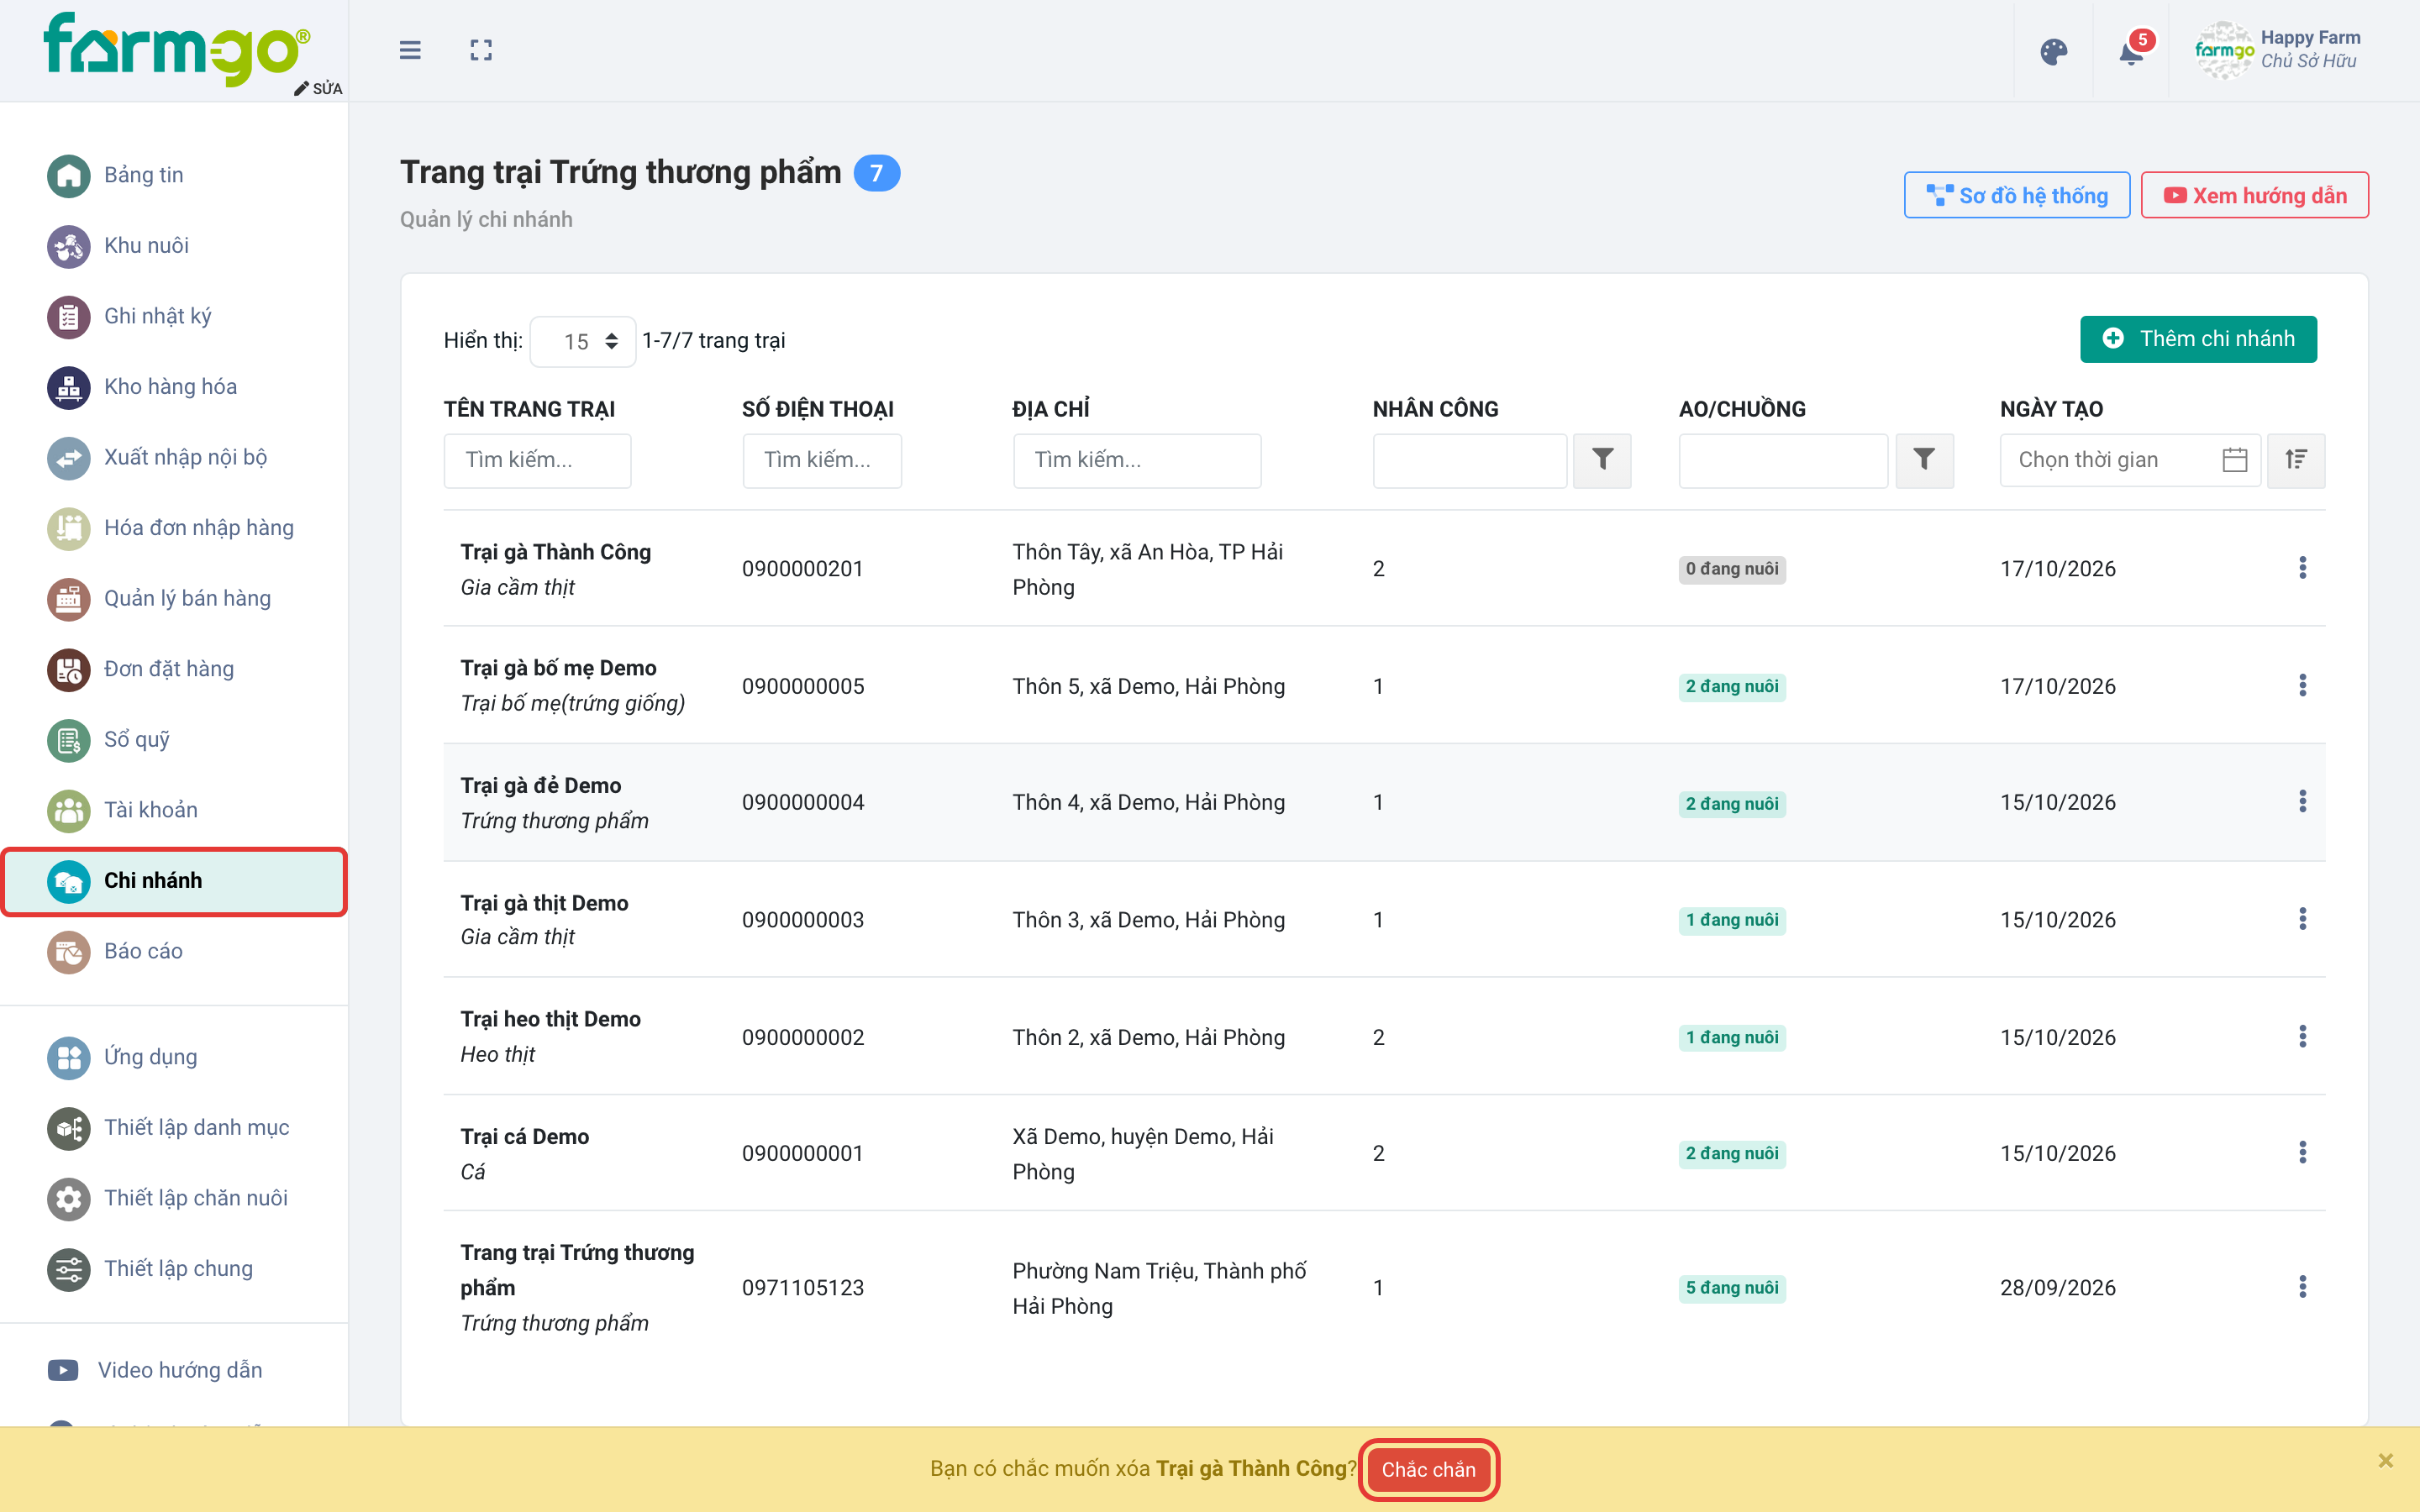The width and height of the screenshot is (2420, 1512).
Task: Click Thiết lập danh mục icon
Action: pos(68,1128)
